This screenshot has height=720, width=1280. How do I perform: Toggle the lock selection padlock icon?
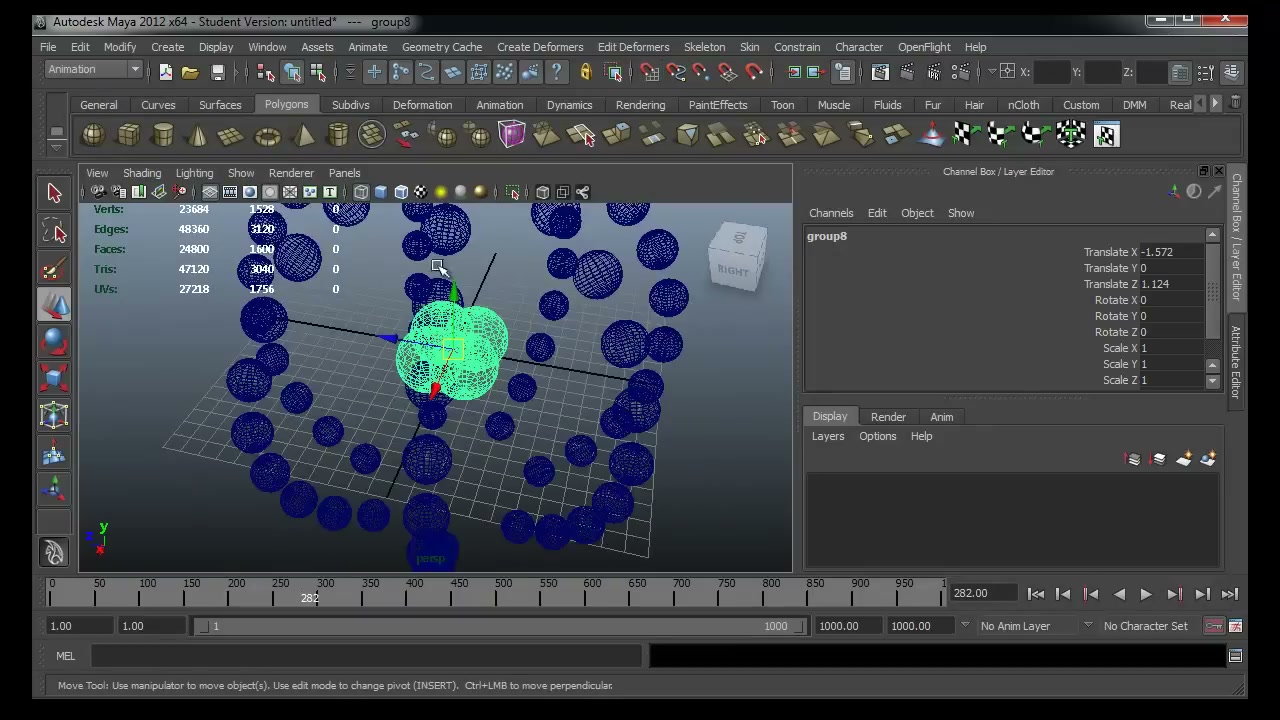586,71
